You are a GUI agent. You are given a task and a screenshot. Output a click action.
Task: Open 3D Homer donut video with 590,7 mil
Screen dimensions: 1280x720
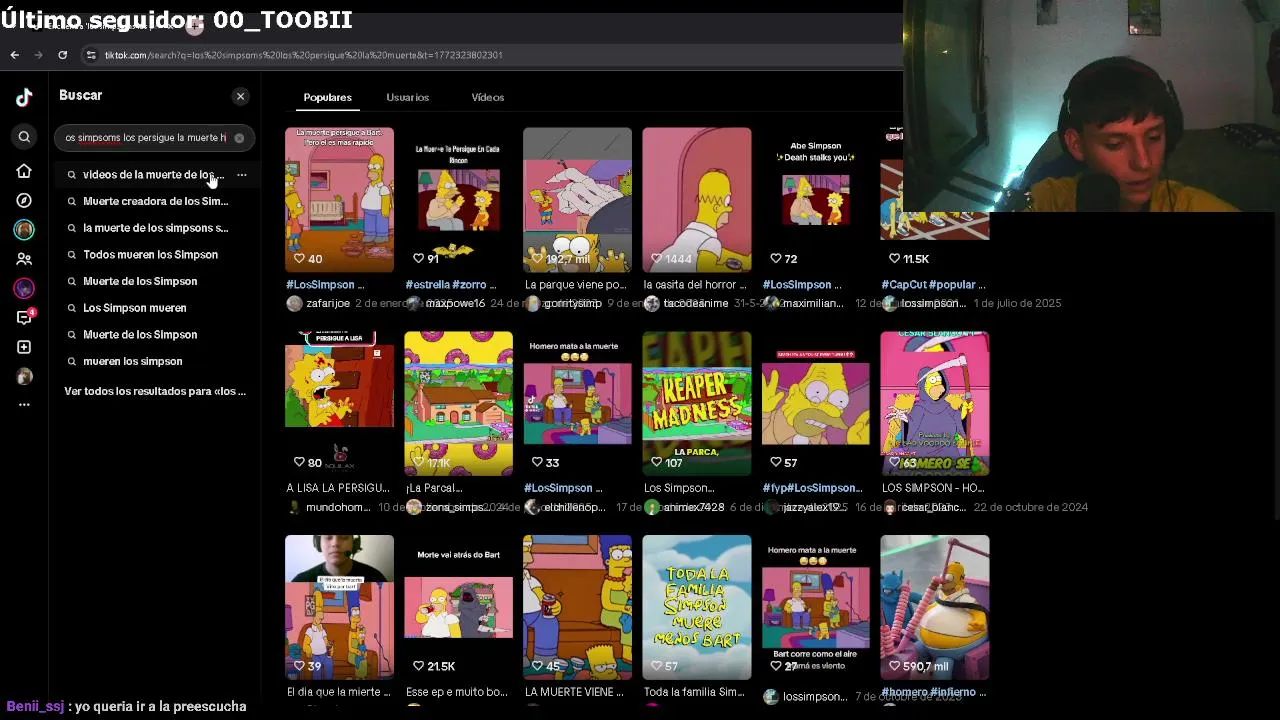point(934,607)
